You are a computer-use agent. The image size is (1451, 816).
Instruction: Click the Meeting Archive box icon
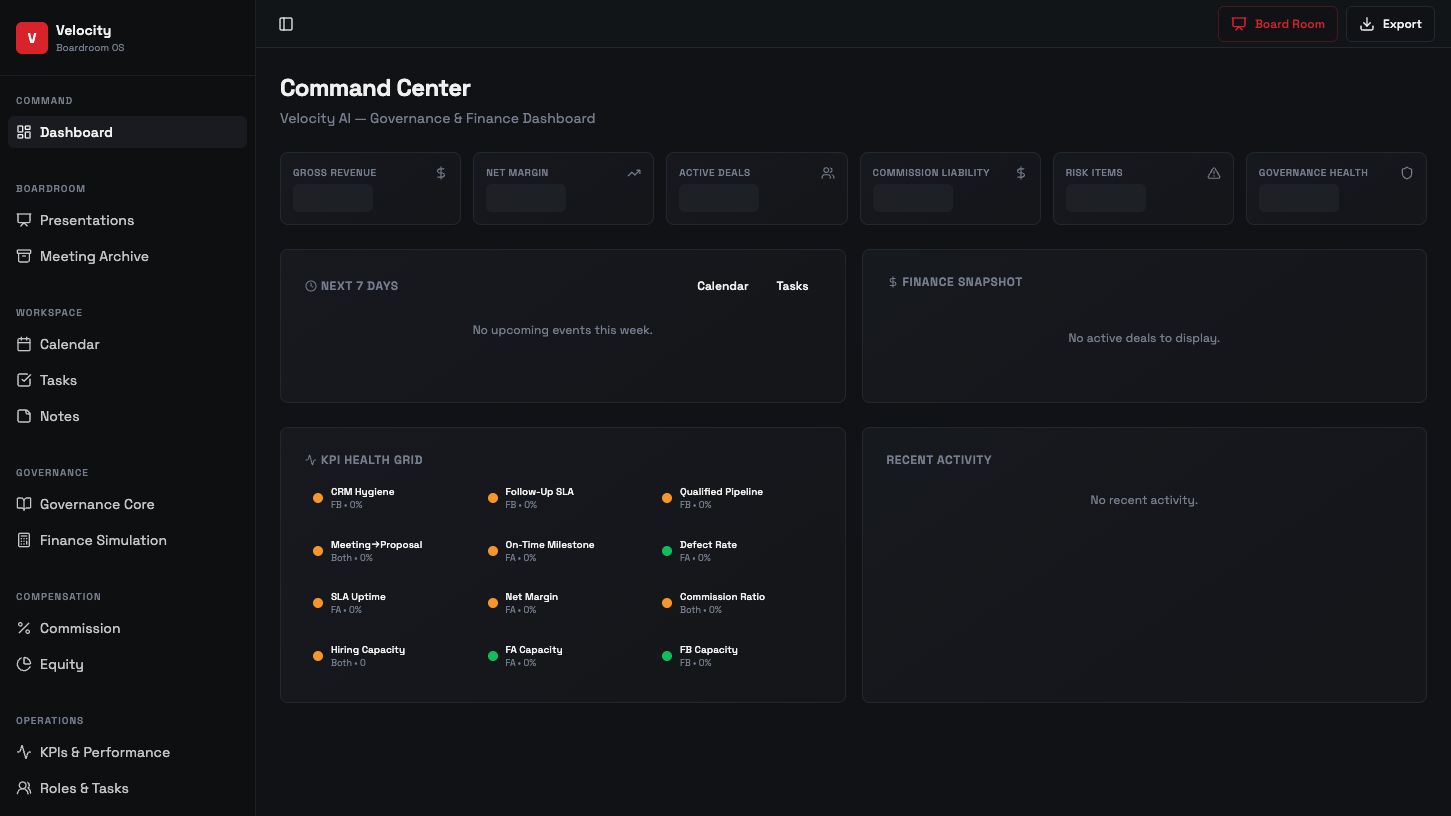point(24,256)
